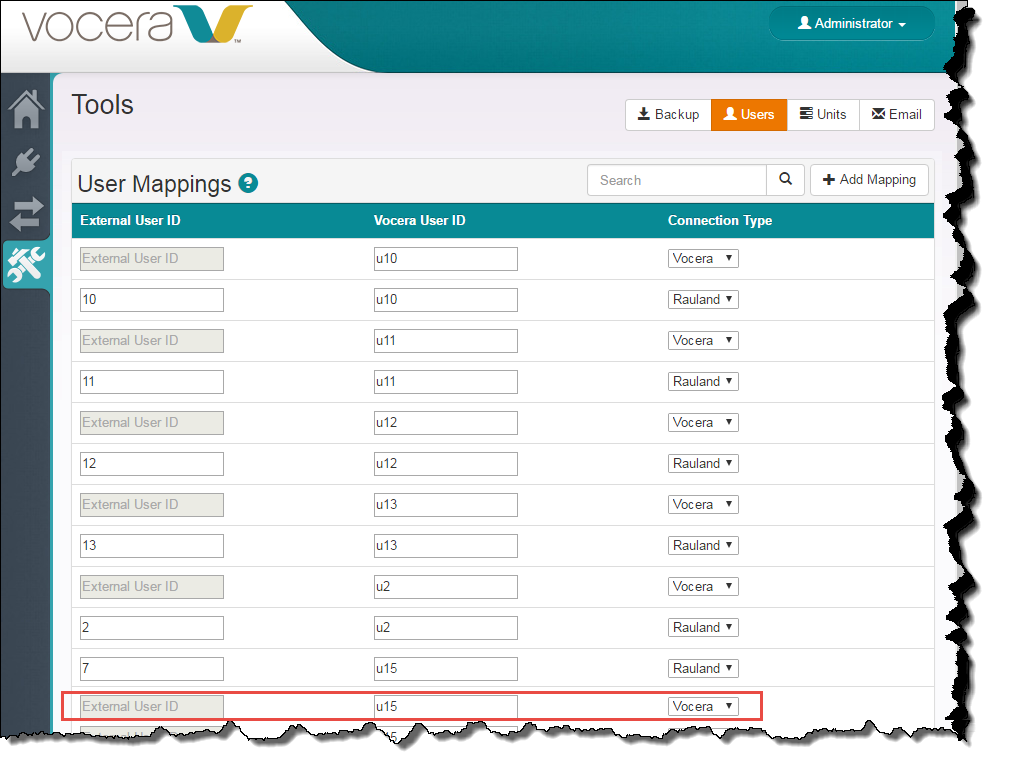
Task: Open the Vocera connection dropdown in the first u10 row
Action: [703, 258]
